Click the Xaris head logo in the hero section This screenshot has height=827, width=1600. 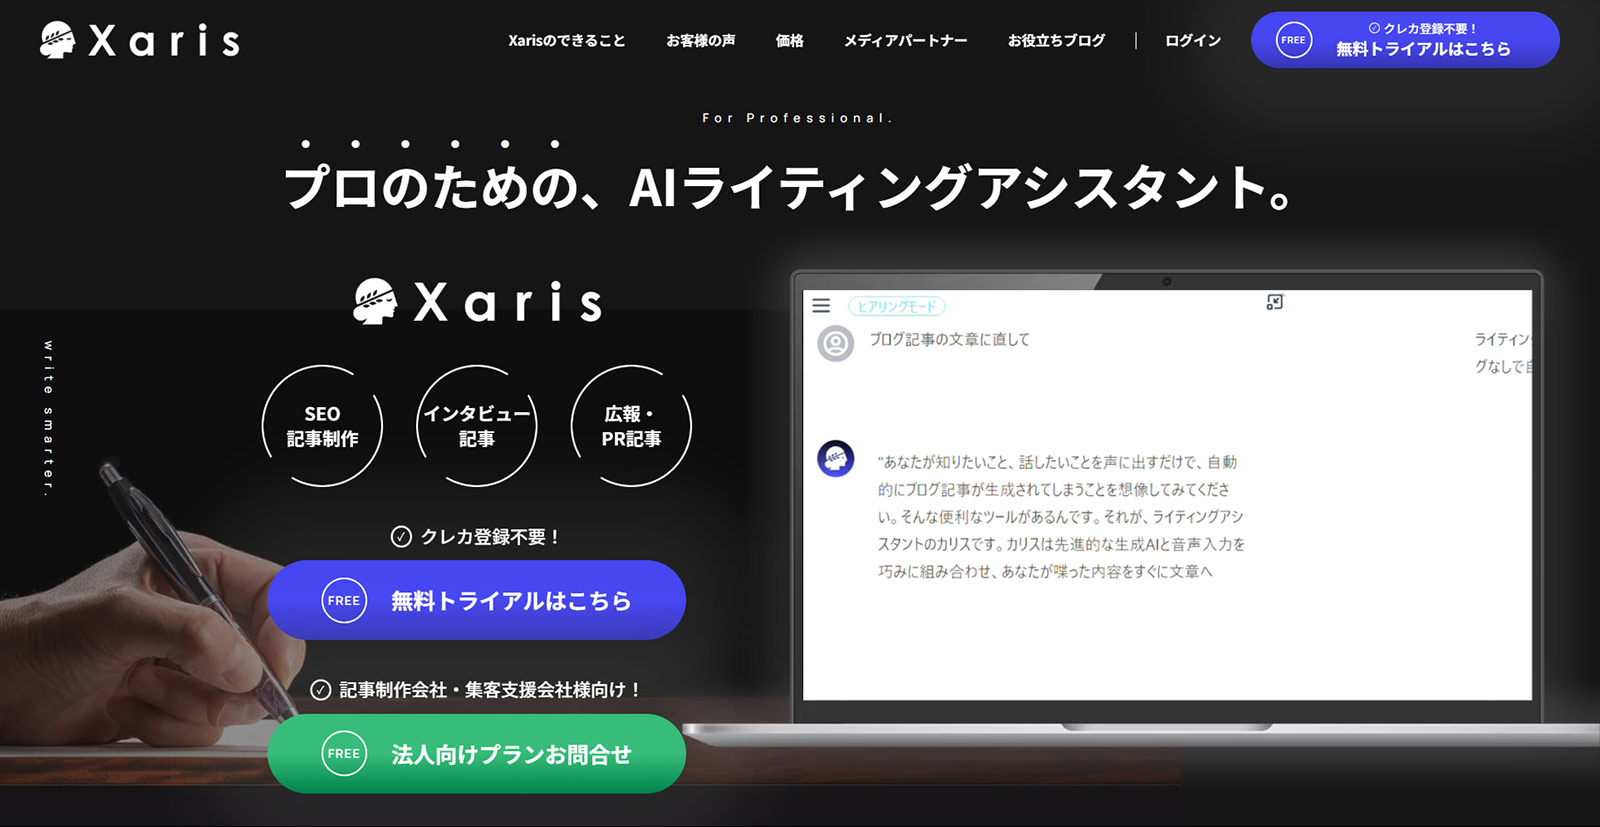[375, 301]
